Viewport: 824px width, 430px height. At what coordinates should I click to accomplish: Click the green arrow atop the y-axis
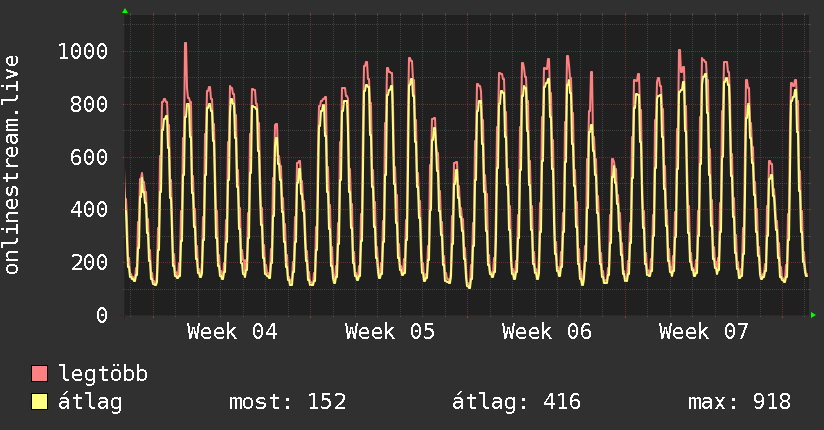click(125, 11)
